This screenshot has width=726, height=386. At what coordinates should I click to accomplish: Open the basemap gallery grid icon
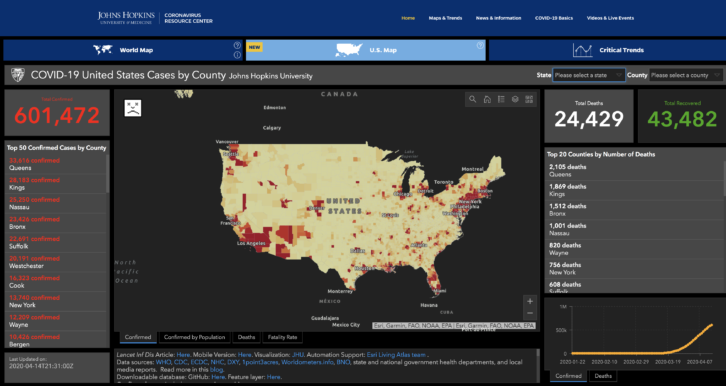point(529,99)
